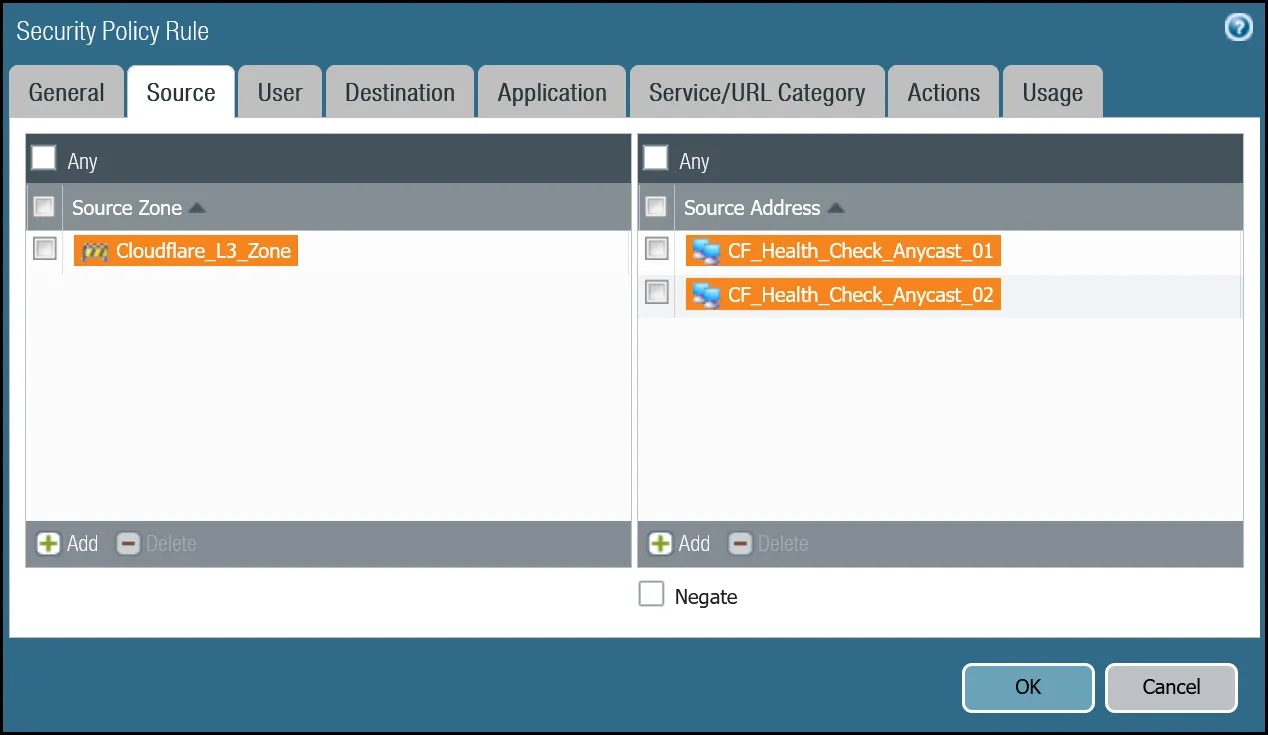This screenshot has width=1268, height=735.
Task: Switch to the Destination tab
Action: click(x=399, y=93)
